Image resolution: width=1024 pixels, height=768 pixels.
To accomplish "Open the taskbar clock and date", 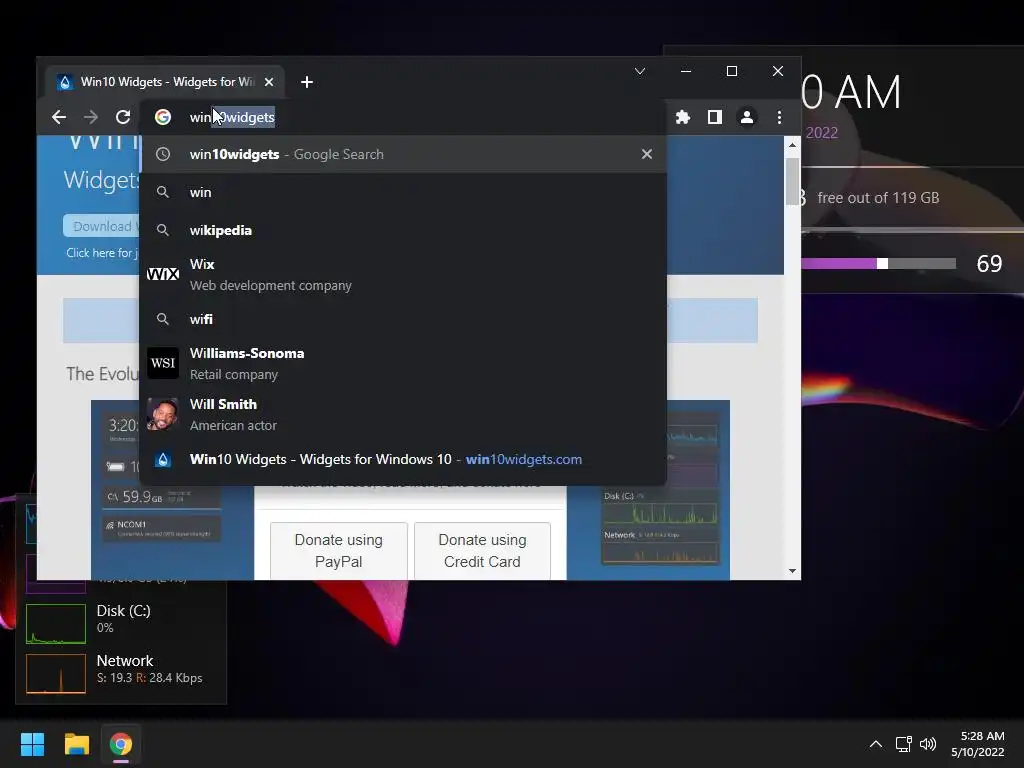I will [978, 744].
